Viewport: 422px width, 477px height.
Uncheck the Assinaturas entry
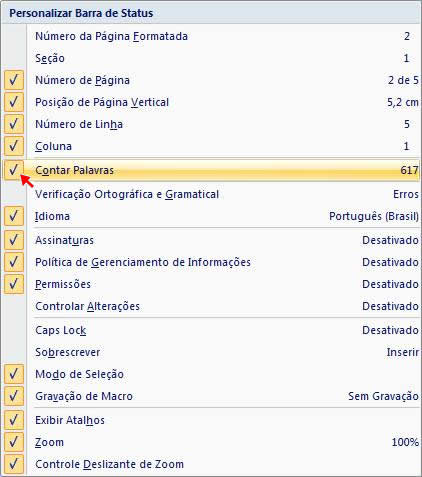click(211, 240)
